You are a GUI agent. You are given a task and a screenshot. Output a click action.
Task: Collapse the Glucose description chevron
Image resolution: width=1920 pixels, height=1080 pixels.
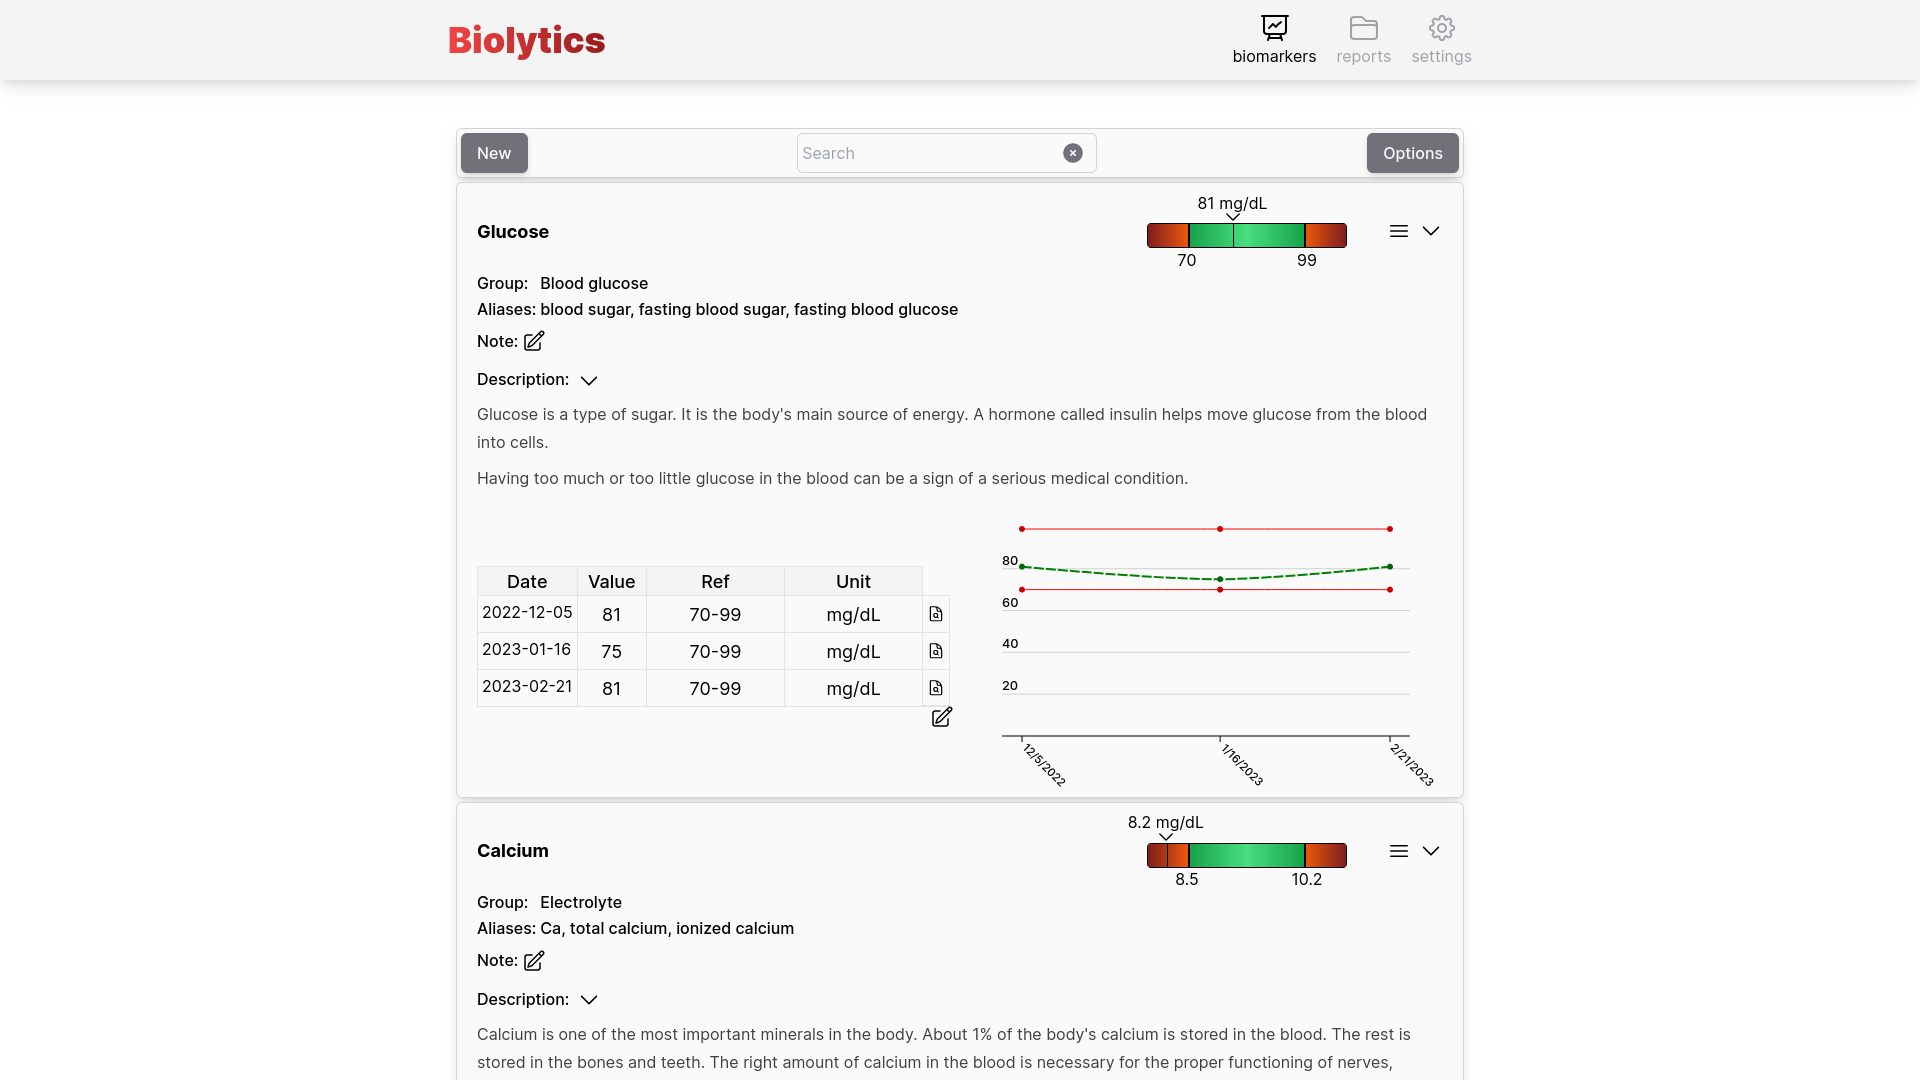pos(589,380)
